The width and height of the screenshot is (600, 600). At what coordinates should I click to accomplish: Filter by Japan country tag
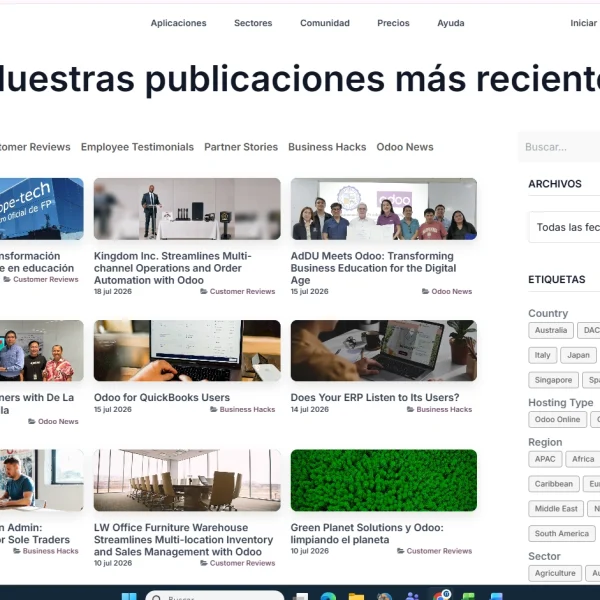578,355
